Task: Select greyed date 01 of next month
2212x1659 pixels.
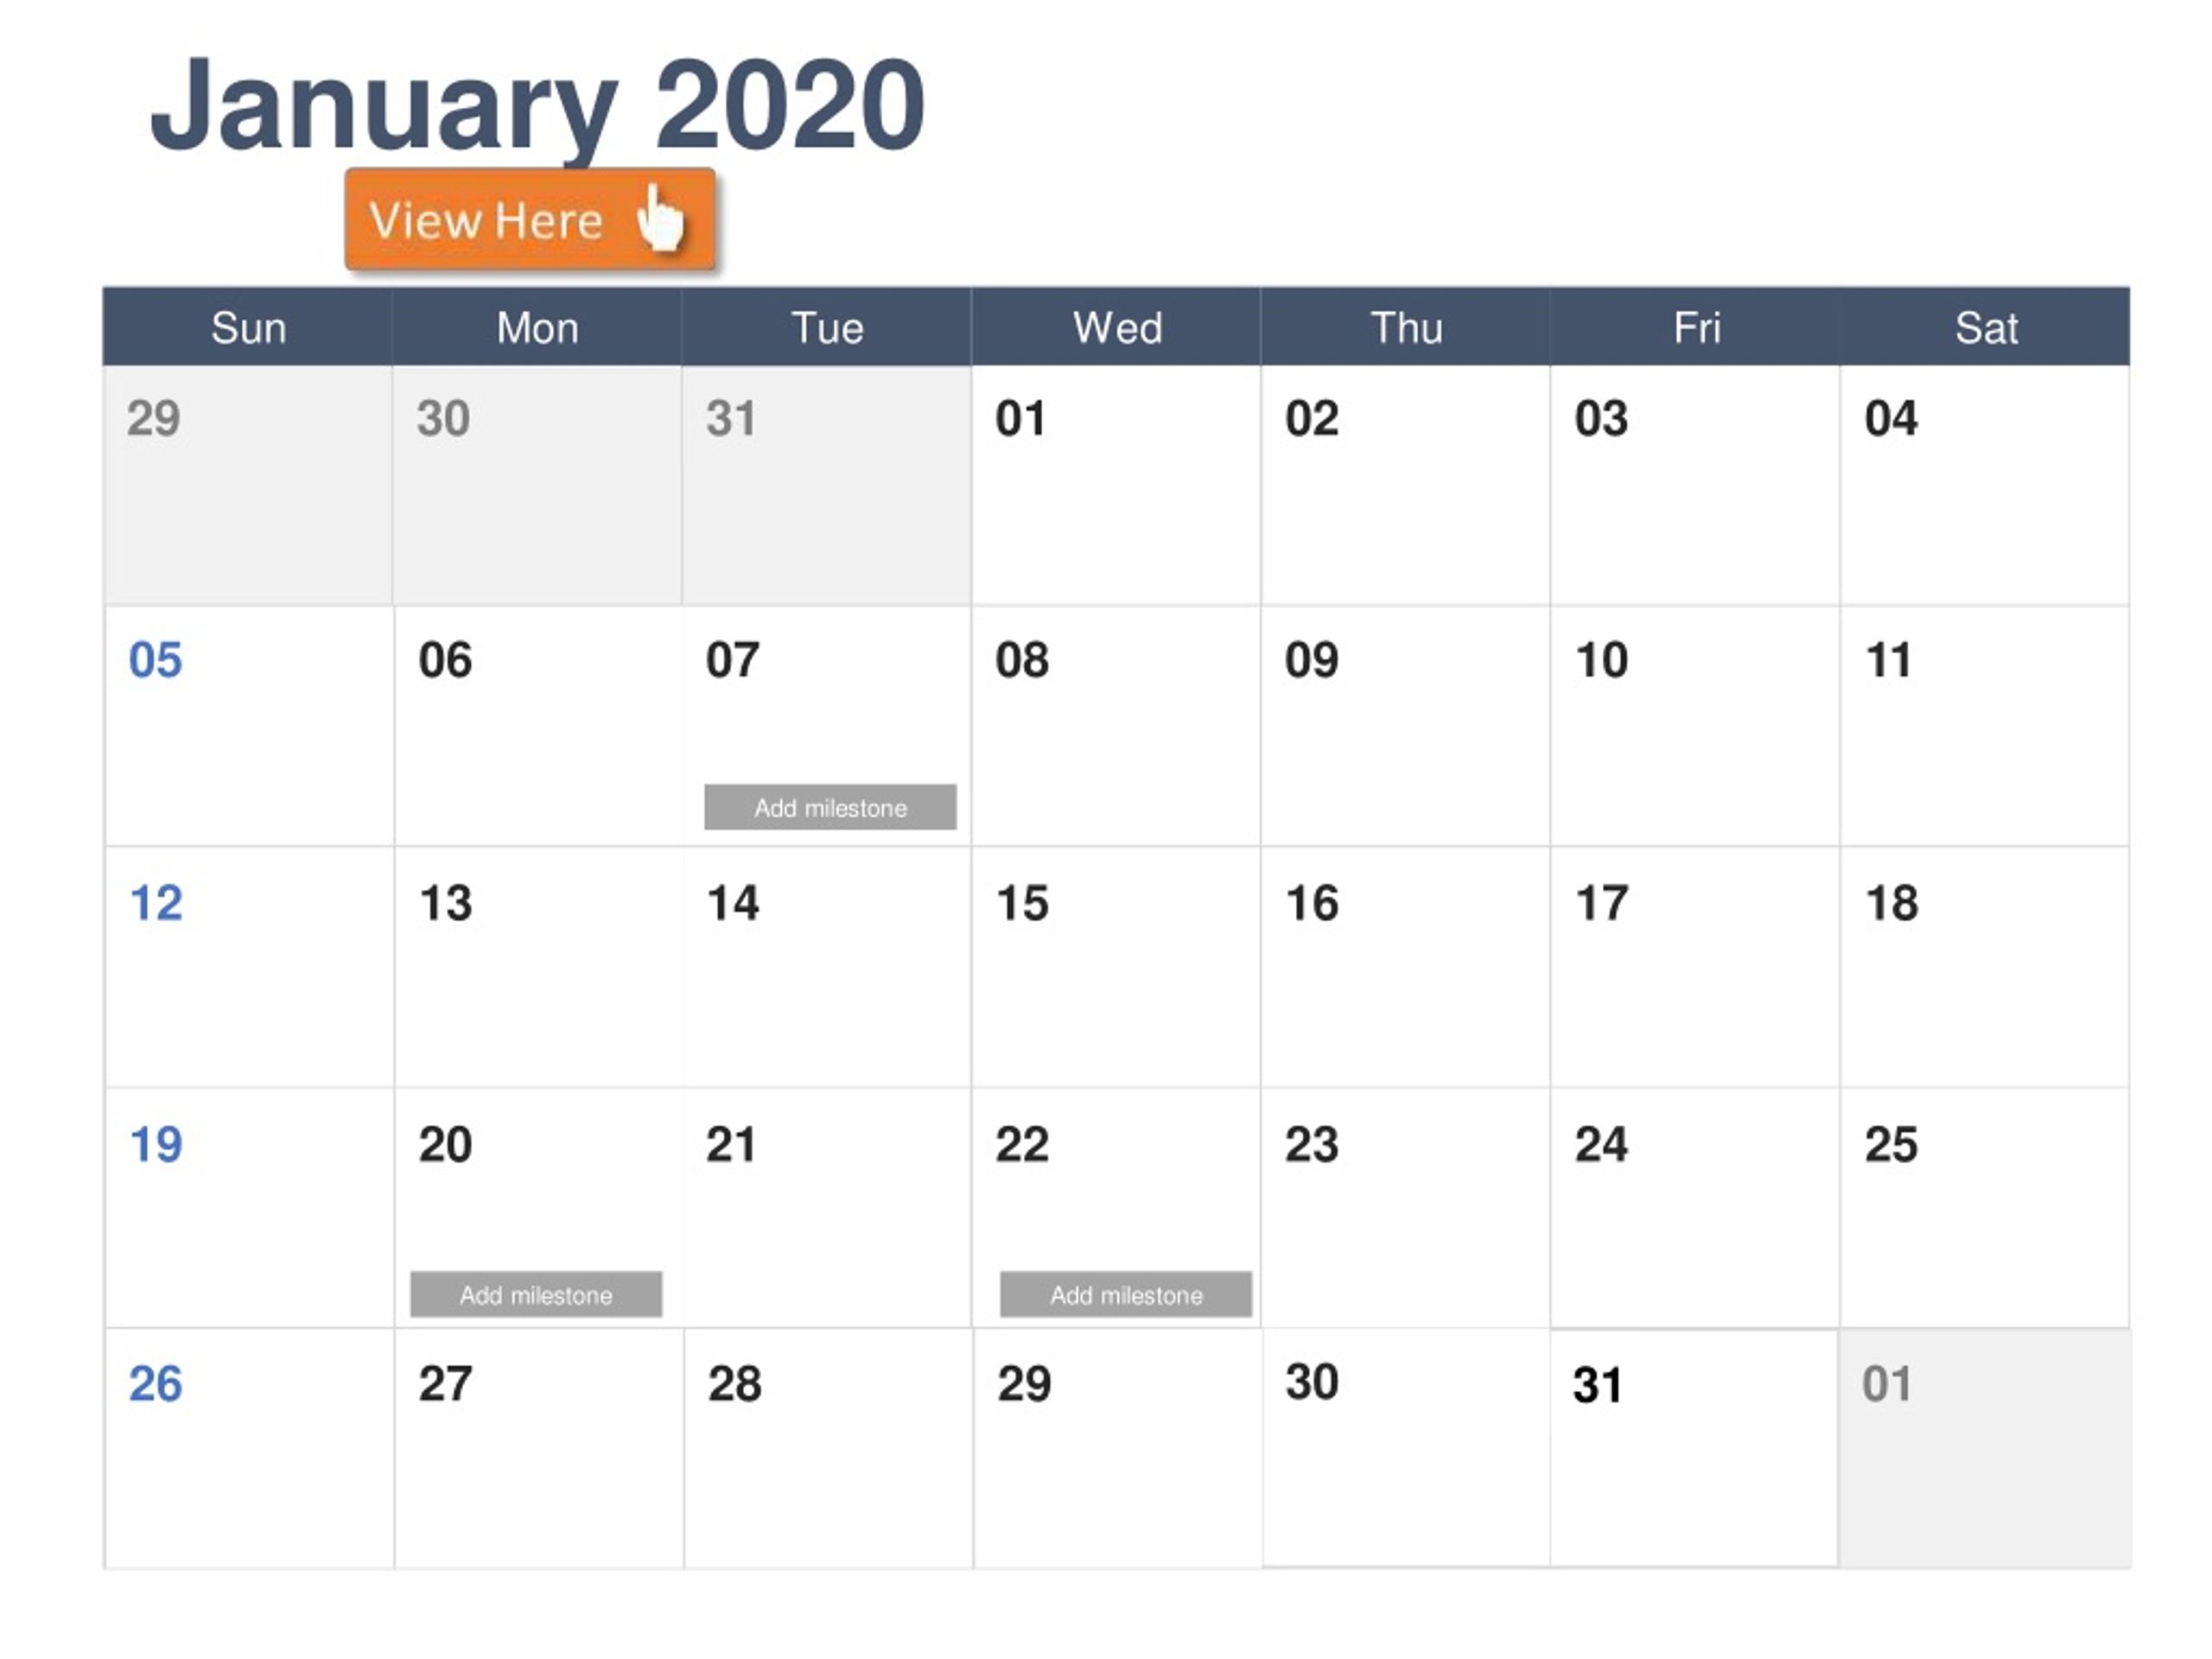Action: pyautogui.click(x=1985, y=1448)
